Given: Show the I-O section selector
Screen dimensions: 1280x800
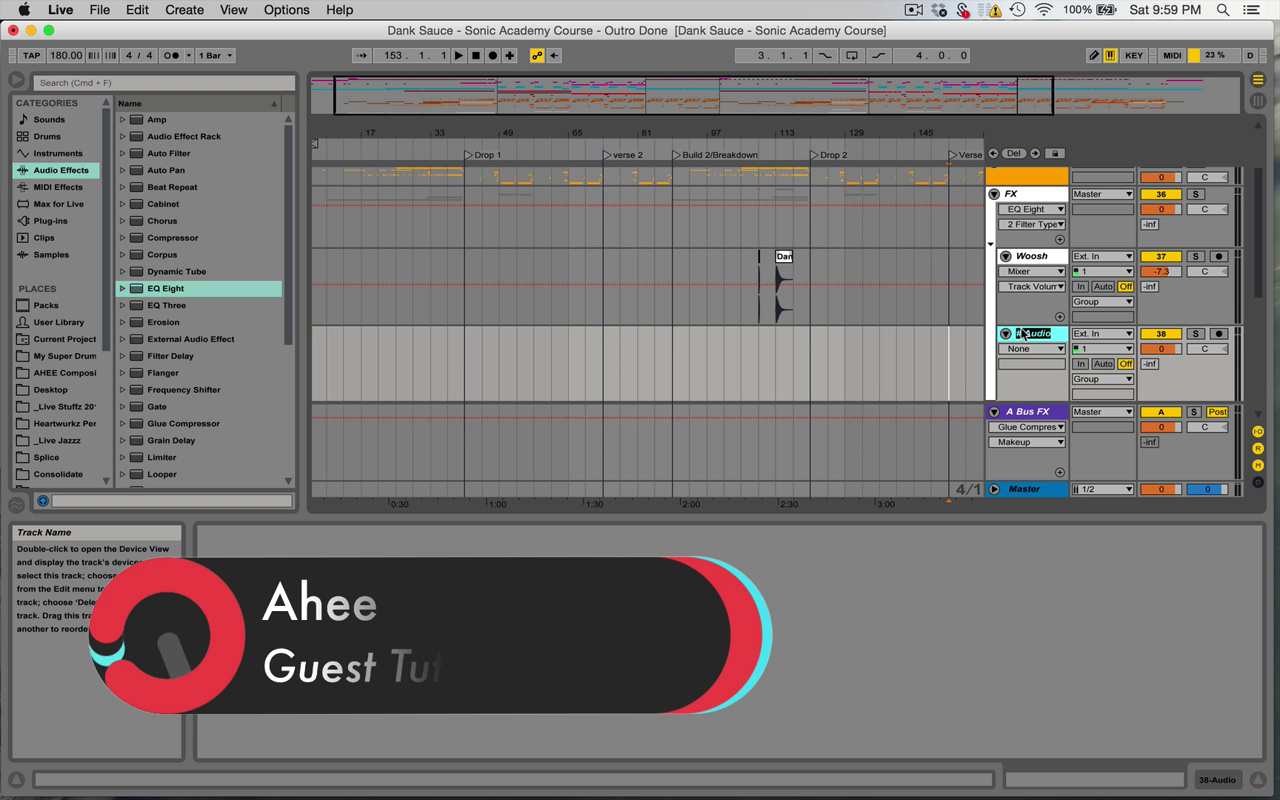Looking at the screenshot, I should 1258,432.
